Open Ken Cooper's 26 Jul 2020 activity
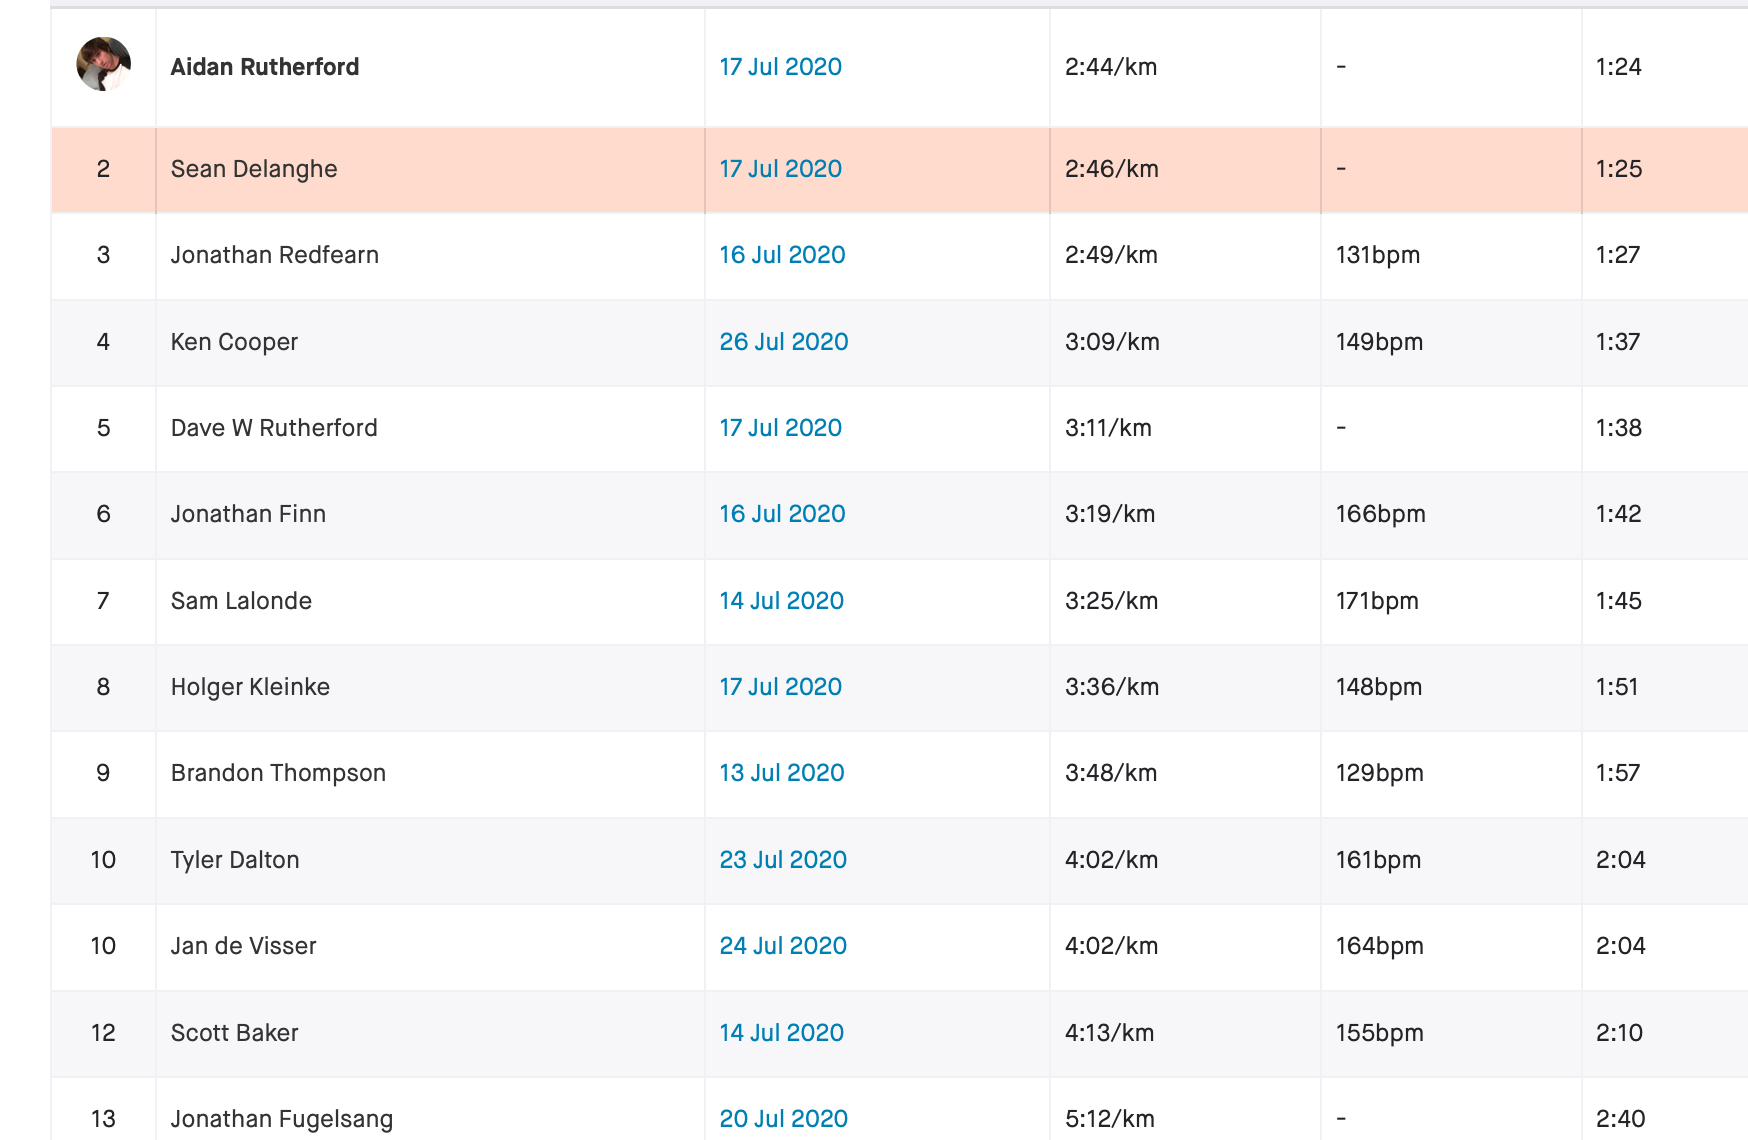 pyautogui.click(x=784, y=342)
